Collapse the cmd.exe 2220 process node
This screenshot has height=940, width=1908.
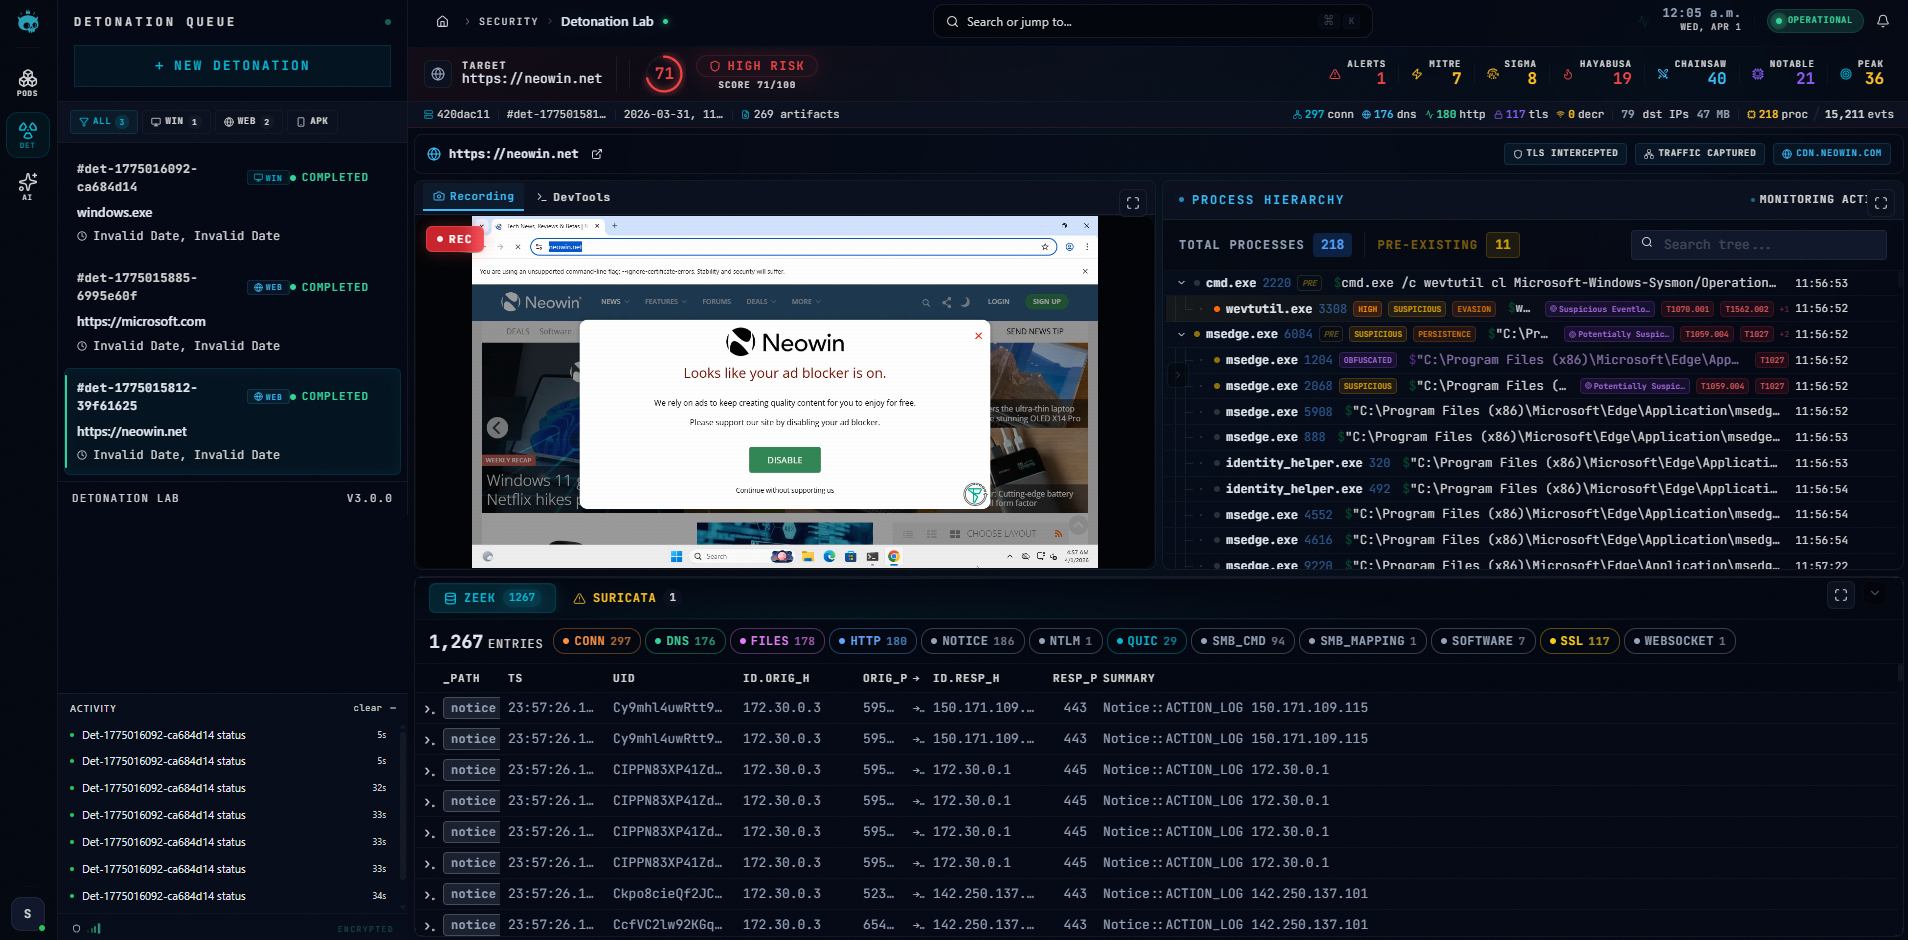pos(1182,283)
